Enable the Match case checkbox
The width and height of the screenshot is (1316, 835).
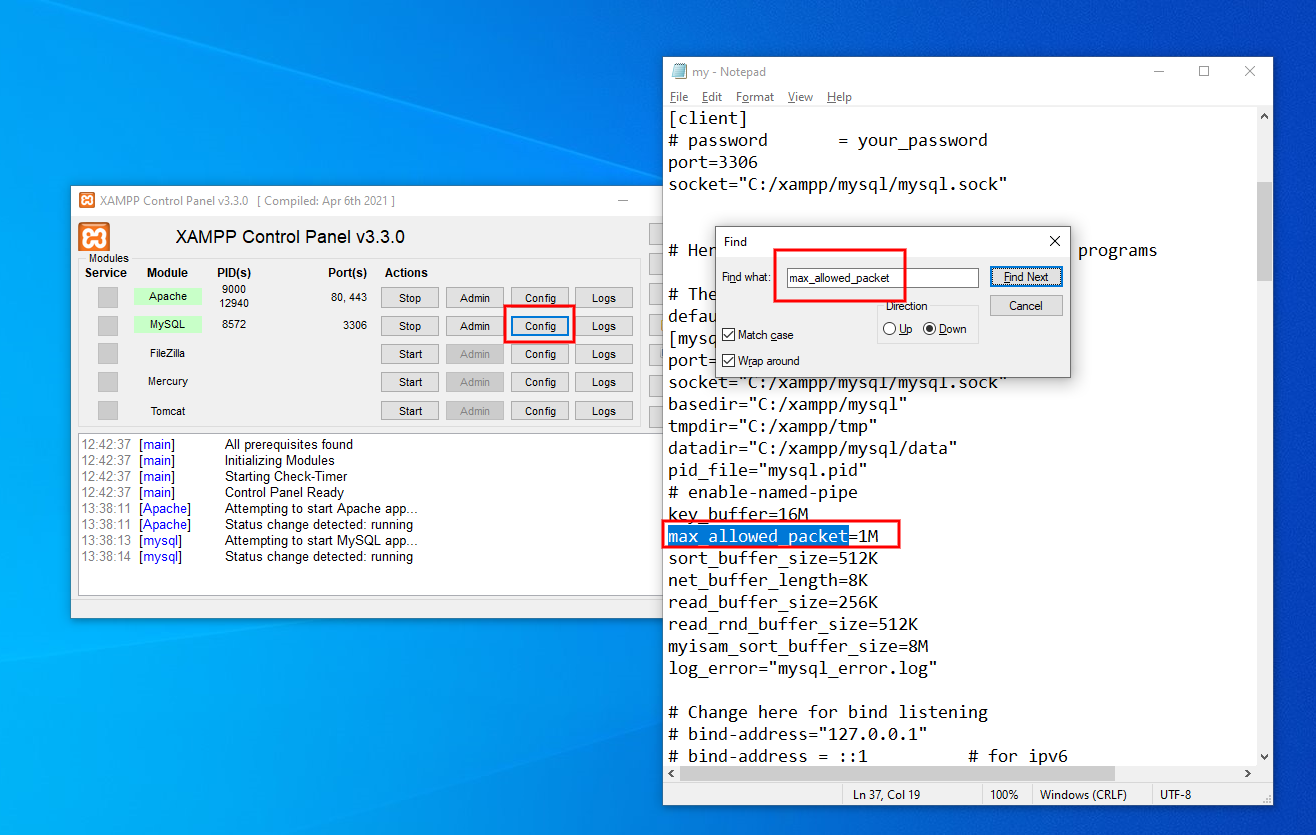[729, 335]
